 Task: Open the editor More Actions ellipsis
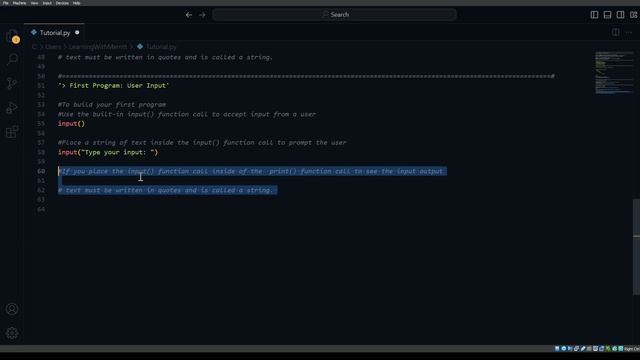[x=629, y=32]
